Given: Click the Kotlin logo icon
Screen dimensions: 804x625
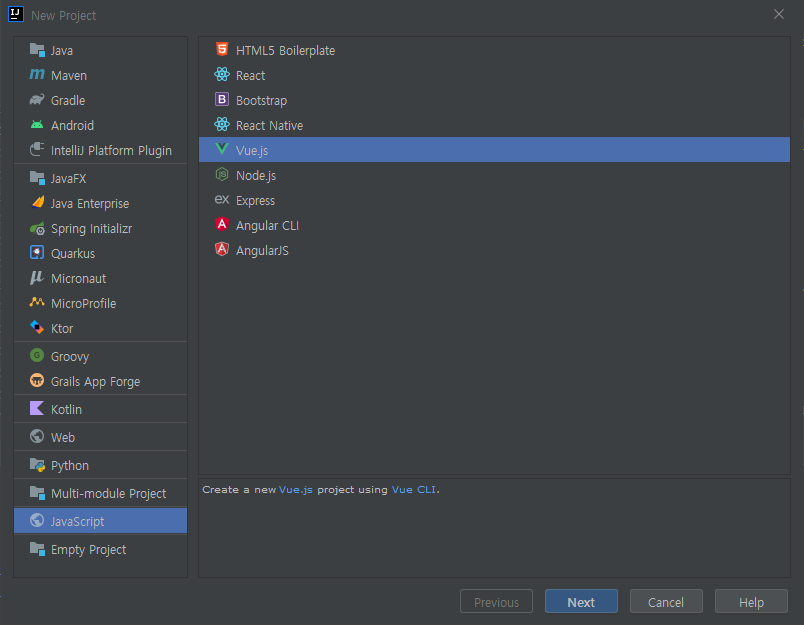Looking at the screenshot, I should click(x=37, y=409).
